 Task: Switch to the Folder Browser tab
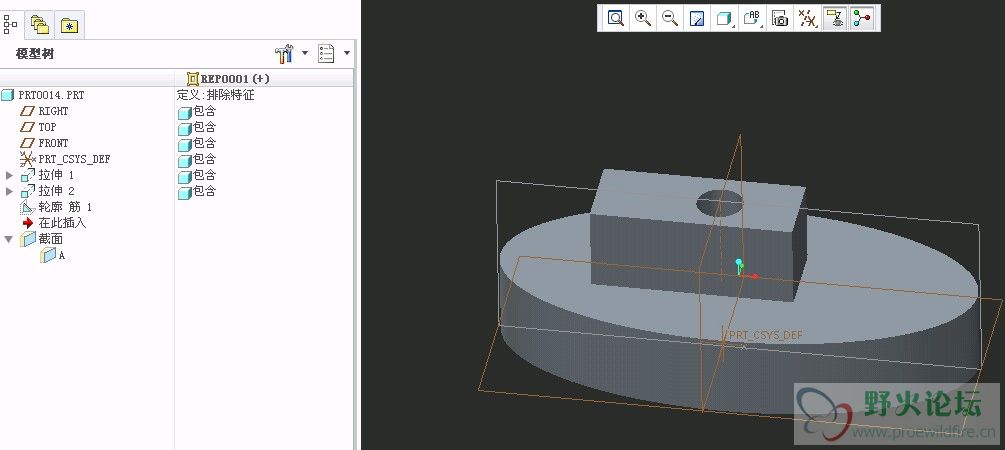click(40, 25)
